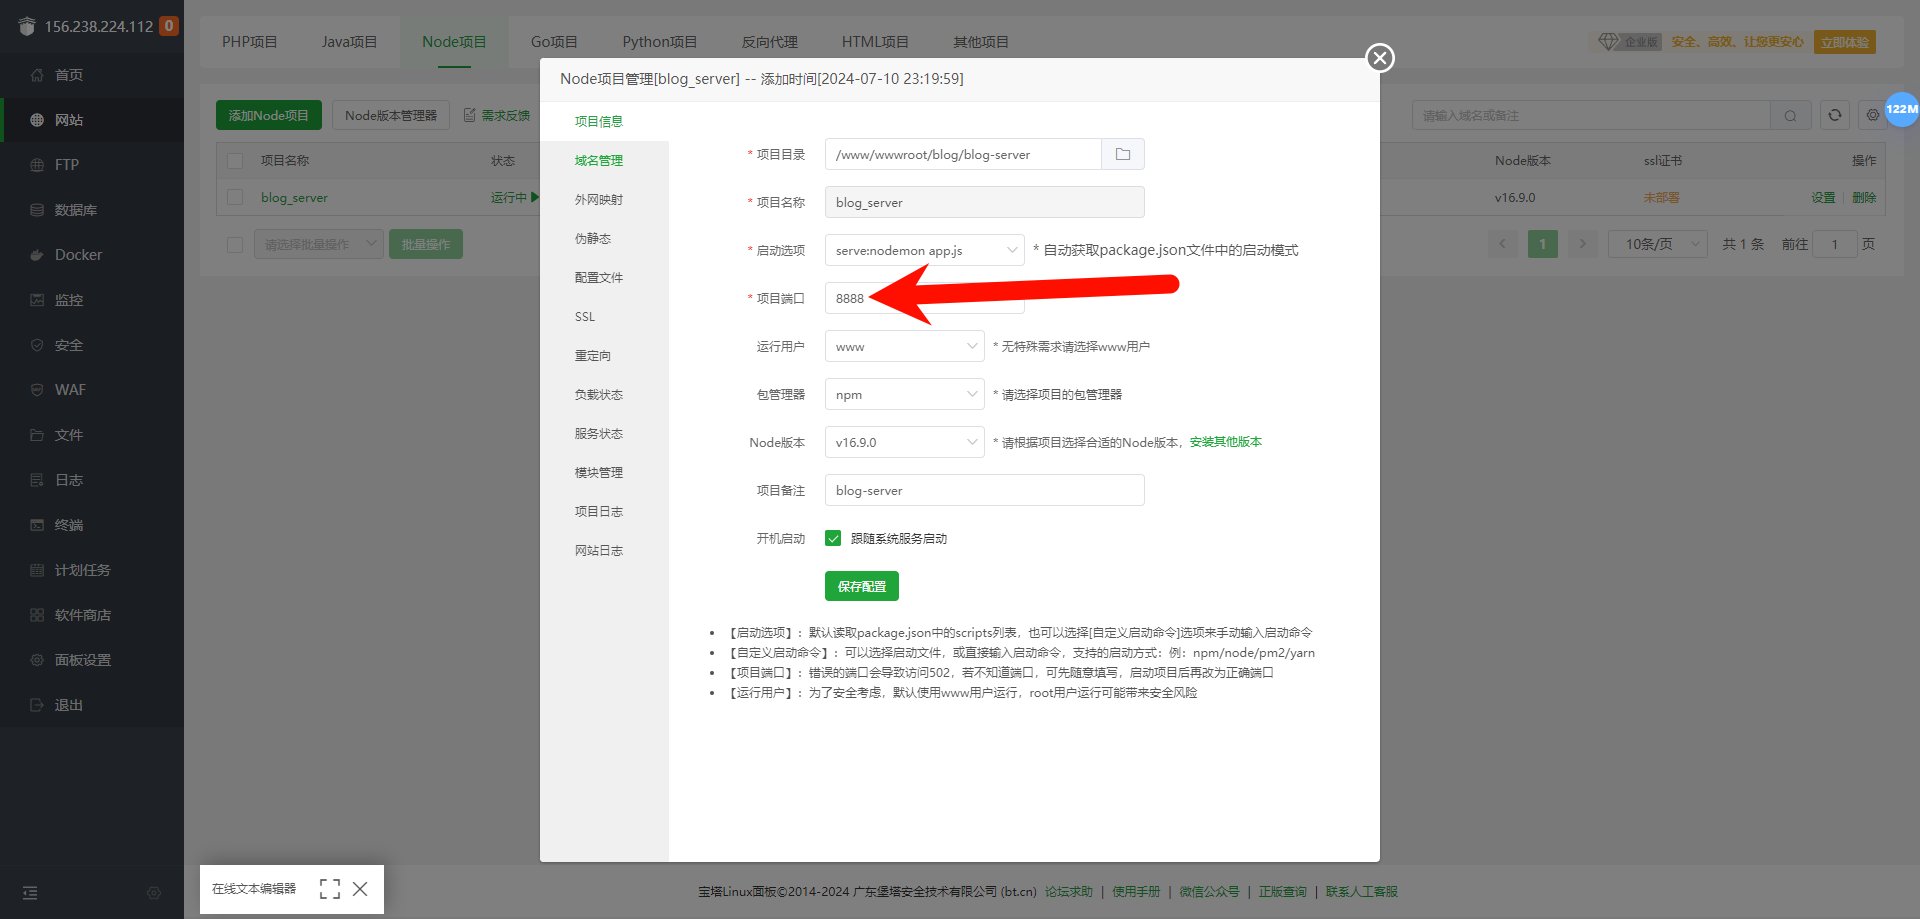Screen dimensions: 1920x919
Task: Open WAF sidebar item
Action: click(x=70, y=390)
